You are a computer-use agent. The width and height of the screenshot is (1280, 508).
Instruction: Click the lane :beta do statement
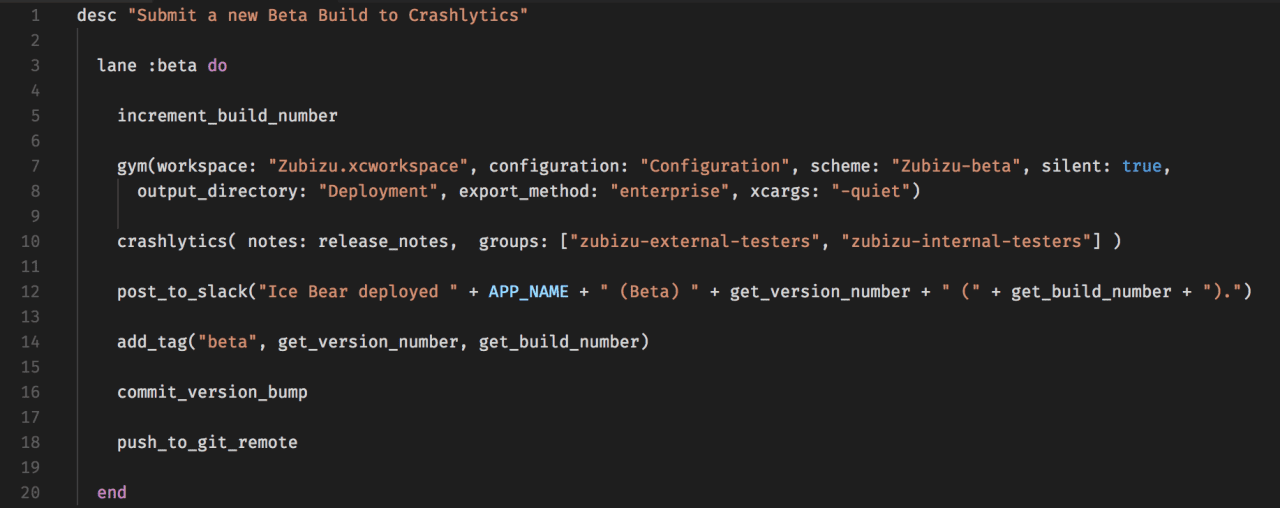tap(162, 66)
